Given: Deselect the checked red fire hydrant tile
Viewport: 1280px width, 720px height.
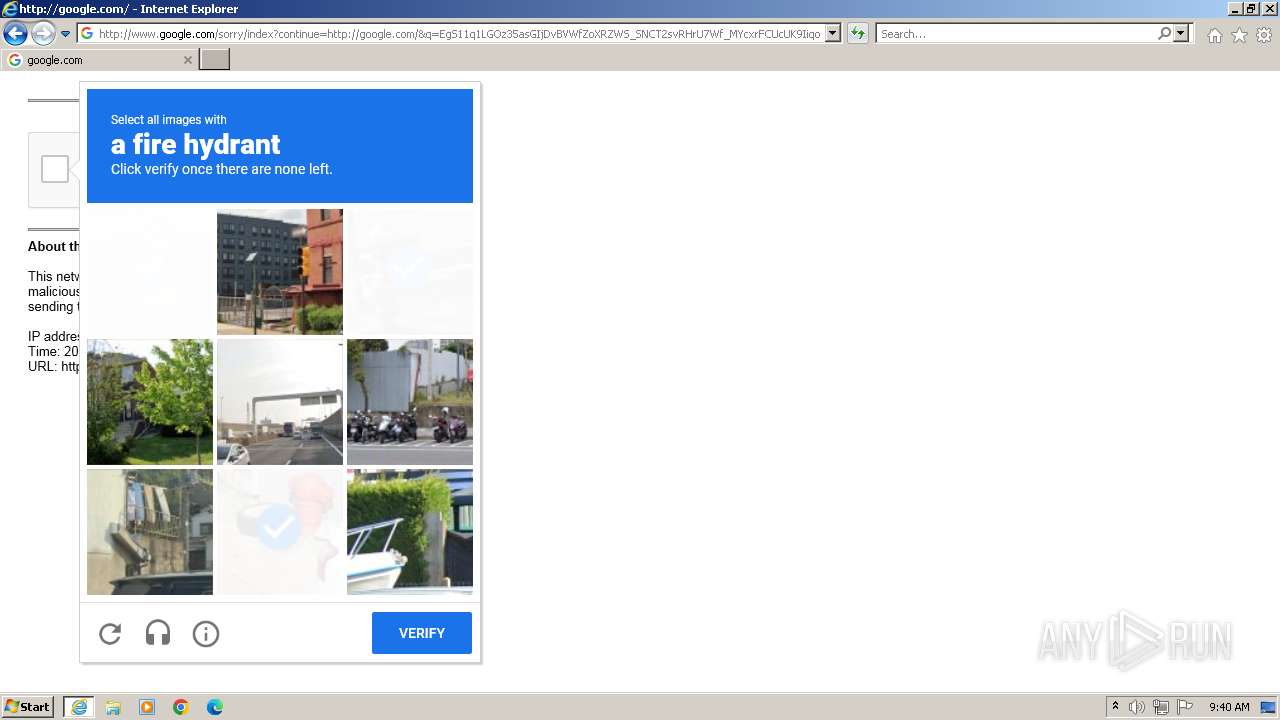Looking at the screenshot, I should pos(280,532).
